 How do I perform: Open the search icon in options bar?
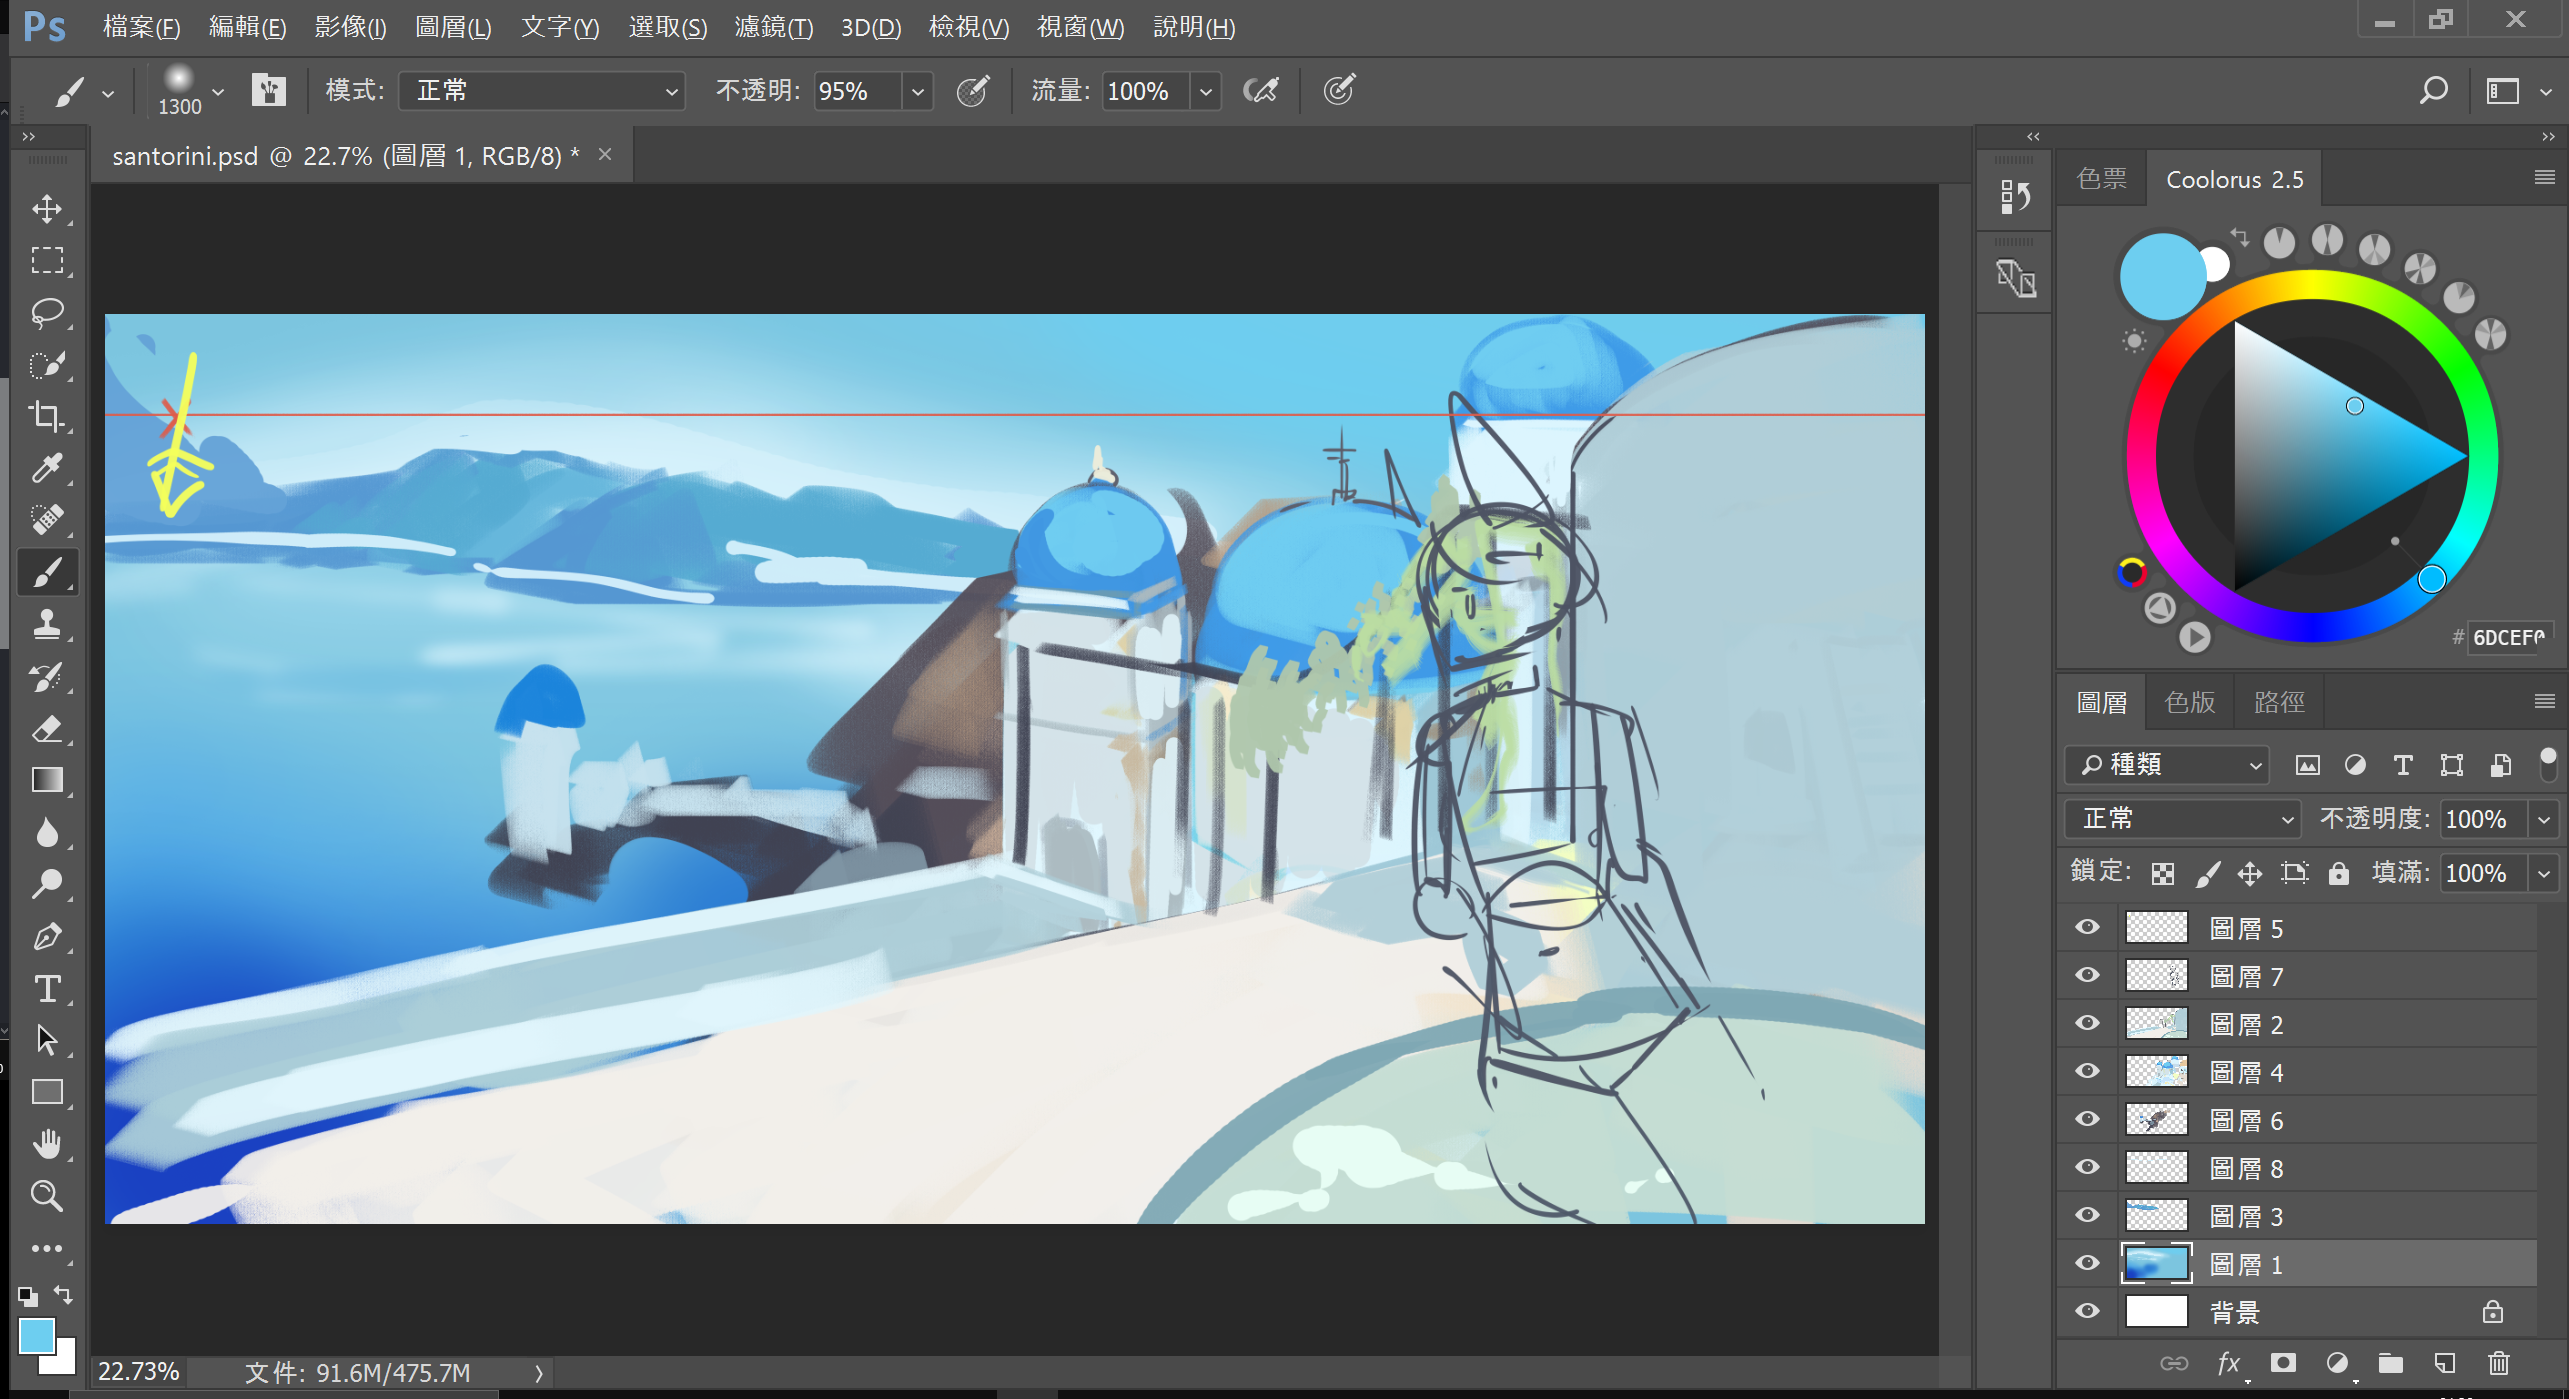point(2433,91)
